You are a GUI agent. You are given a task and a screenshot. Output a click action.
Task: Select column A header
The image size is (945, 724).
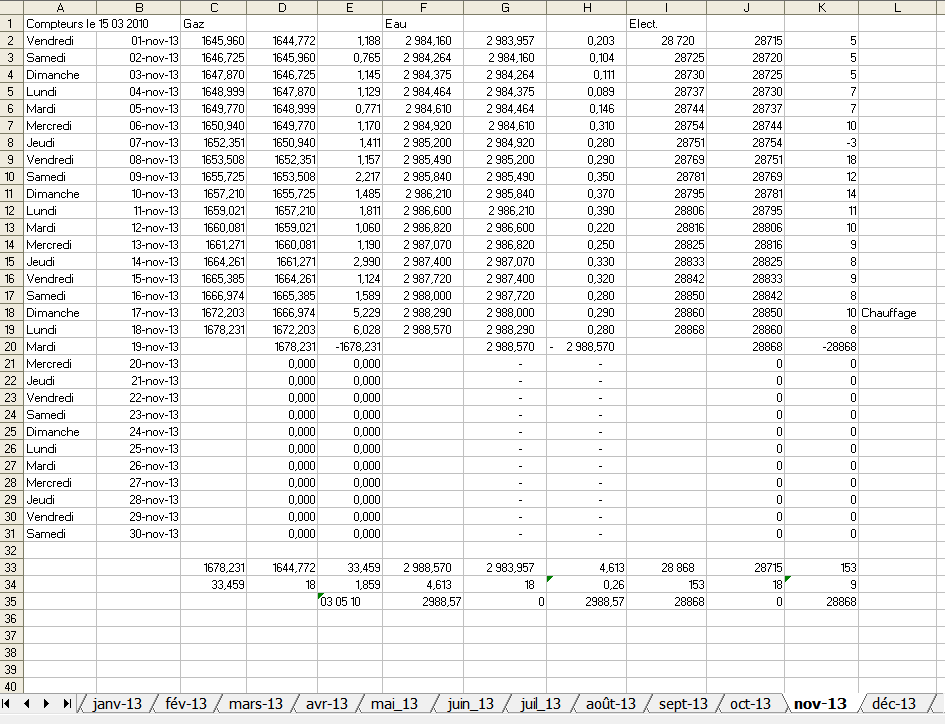click(60, 7)
